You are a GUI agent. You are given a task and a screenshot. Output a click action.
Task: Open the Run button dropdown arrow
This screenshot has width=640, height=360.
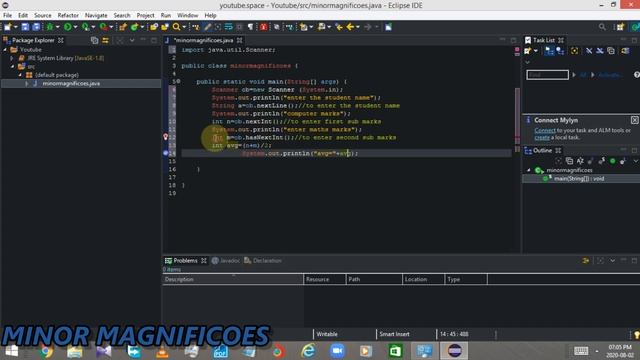[x=75, y=27]
